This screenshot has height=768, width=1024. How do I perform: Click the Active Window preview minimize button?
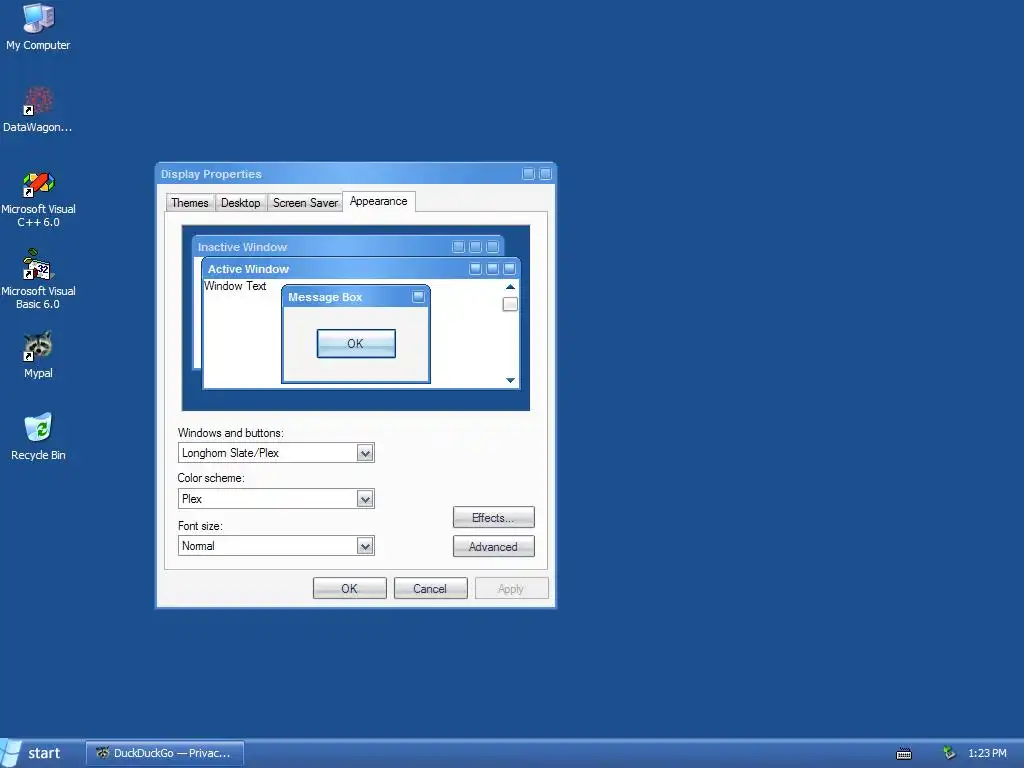[475, 268]
